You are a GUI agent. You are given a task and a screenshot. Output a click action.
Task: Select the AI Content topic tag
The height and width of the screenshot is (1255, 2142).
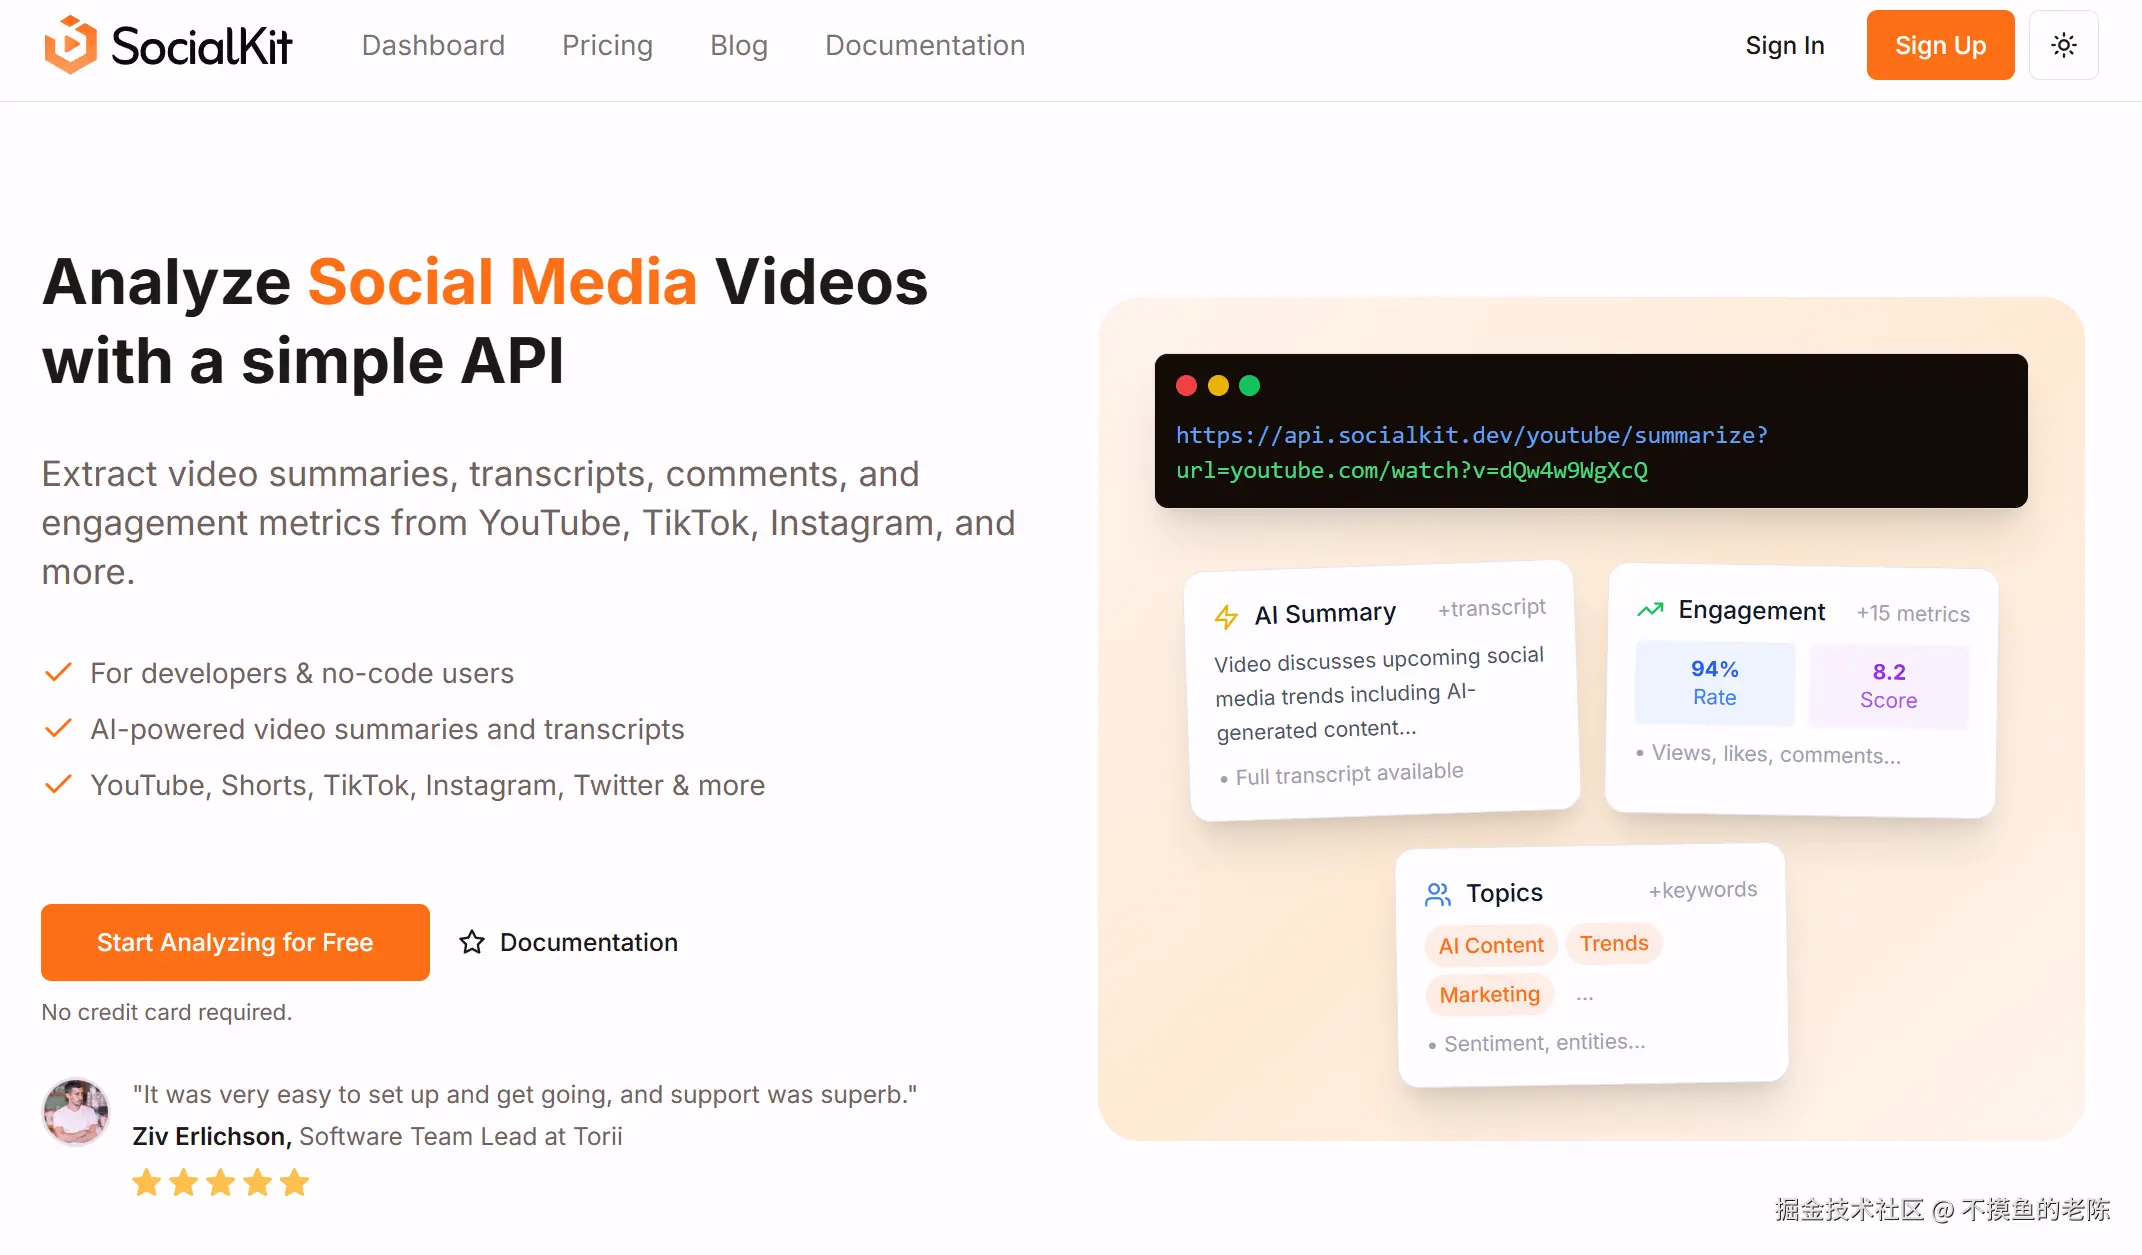[x=1491, y=945]
